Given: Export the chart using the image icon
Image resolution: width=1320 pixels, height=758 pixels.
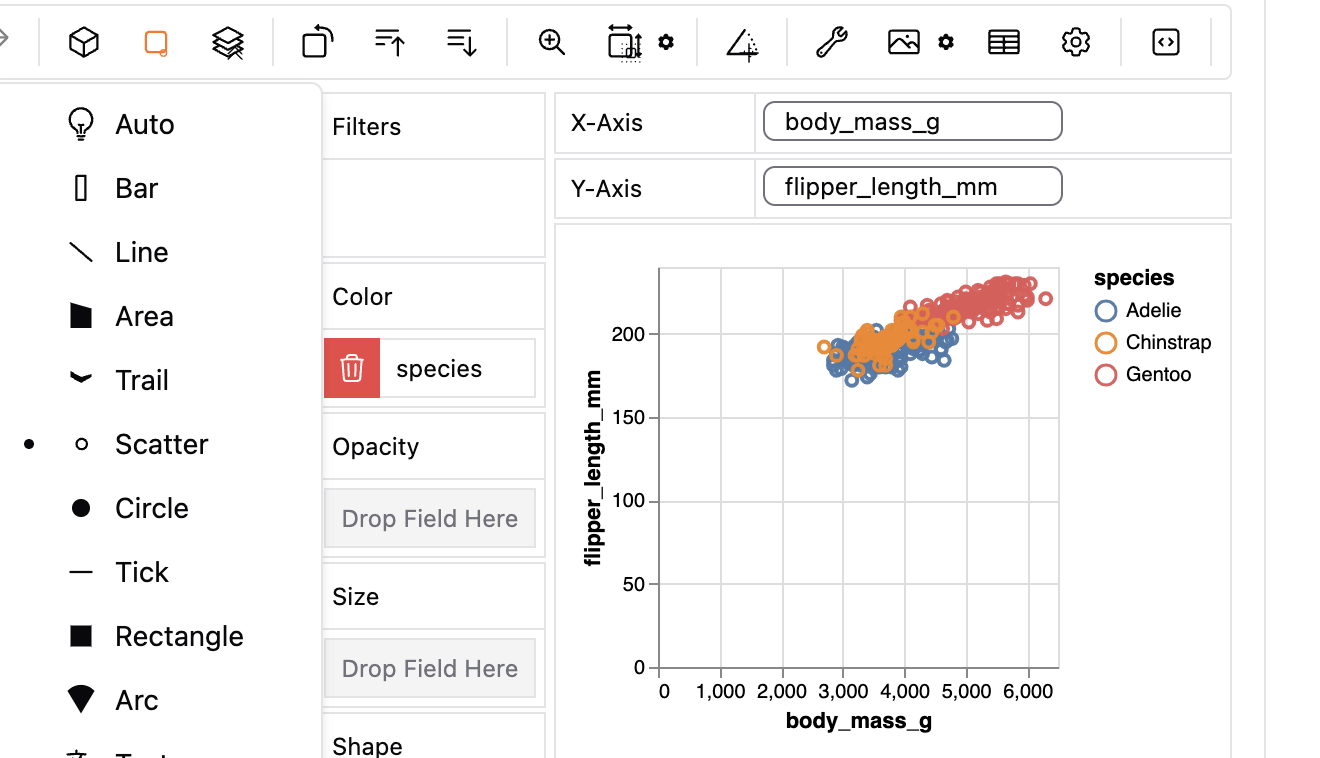Looking at the screenshot, I should 903,42.
